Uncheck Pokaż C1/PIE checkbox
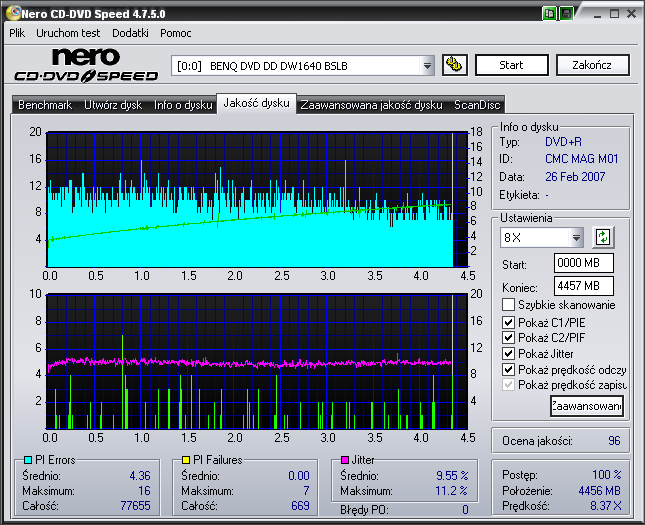The height and width of the screenshot is (525, 645). coord(508,322)
